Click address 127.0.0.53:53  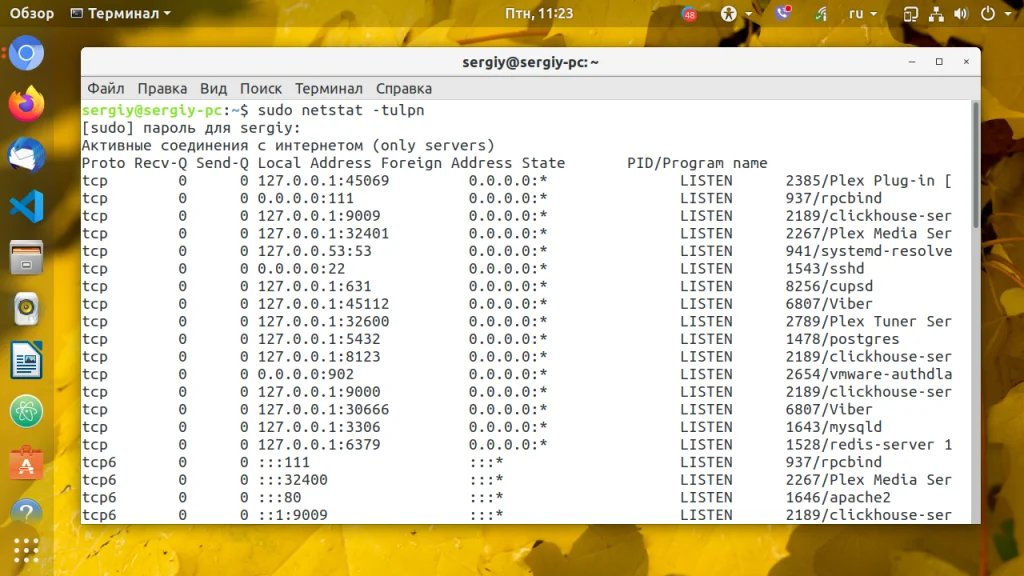point(314,251)
